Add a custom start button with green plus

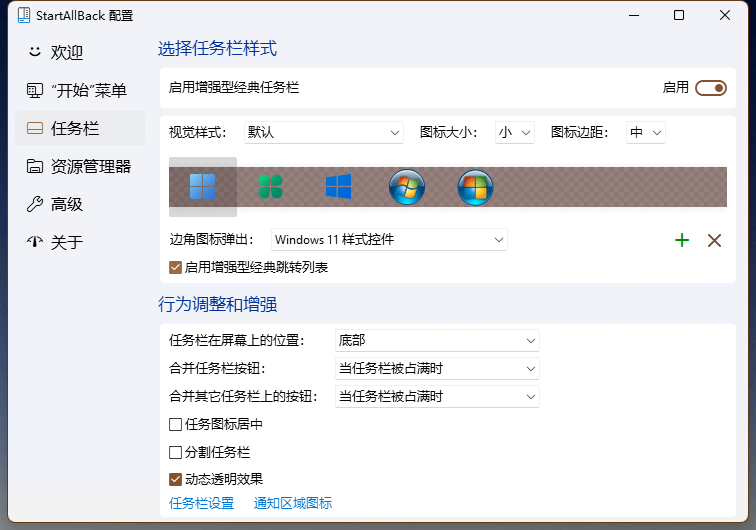pyautogui.click(x=682, y=240)
